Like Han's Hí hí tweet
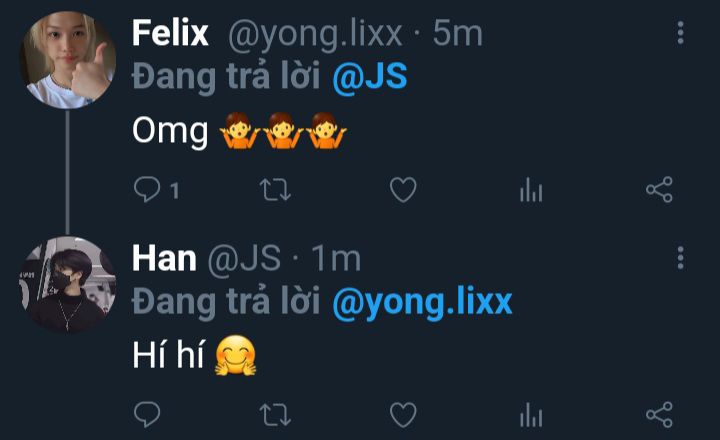 (403, 415)
